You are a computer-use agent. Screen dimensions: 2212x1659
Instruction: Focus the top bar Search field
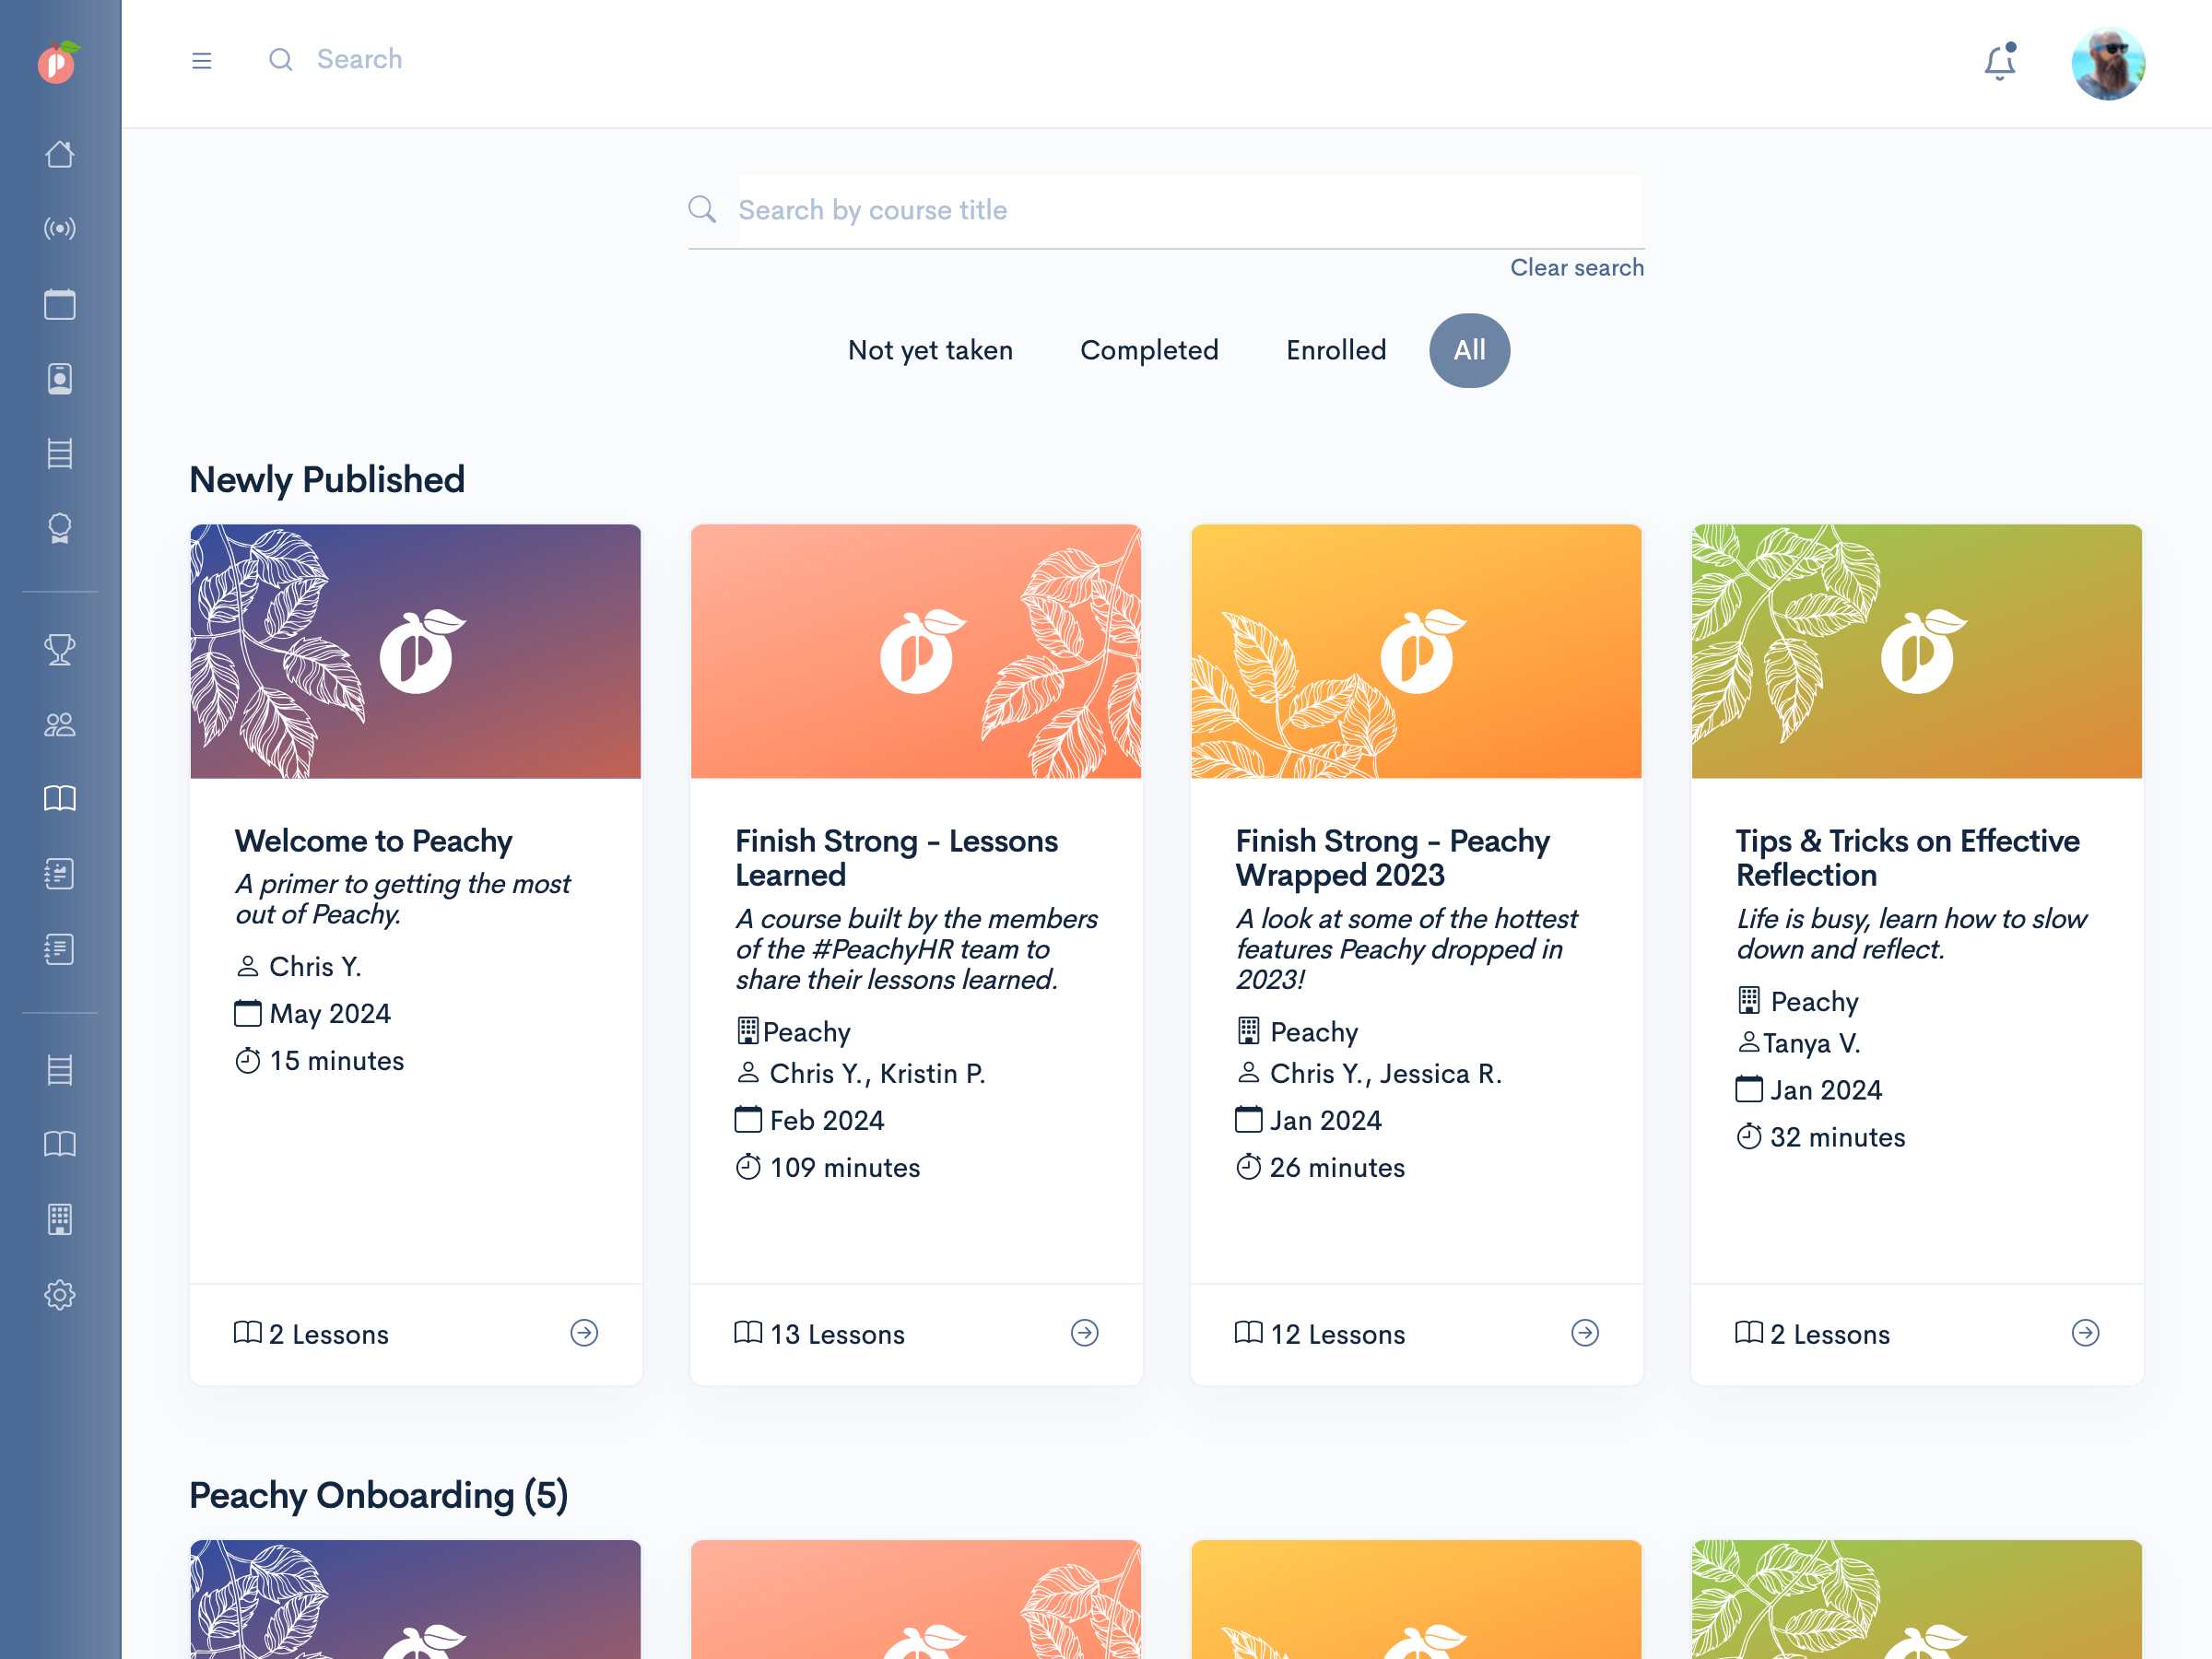pos(360,59)
